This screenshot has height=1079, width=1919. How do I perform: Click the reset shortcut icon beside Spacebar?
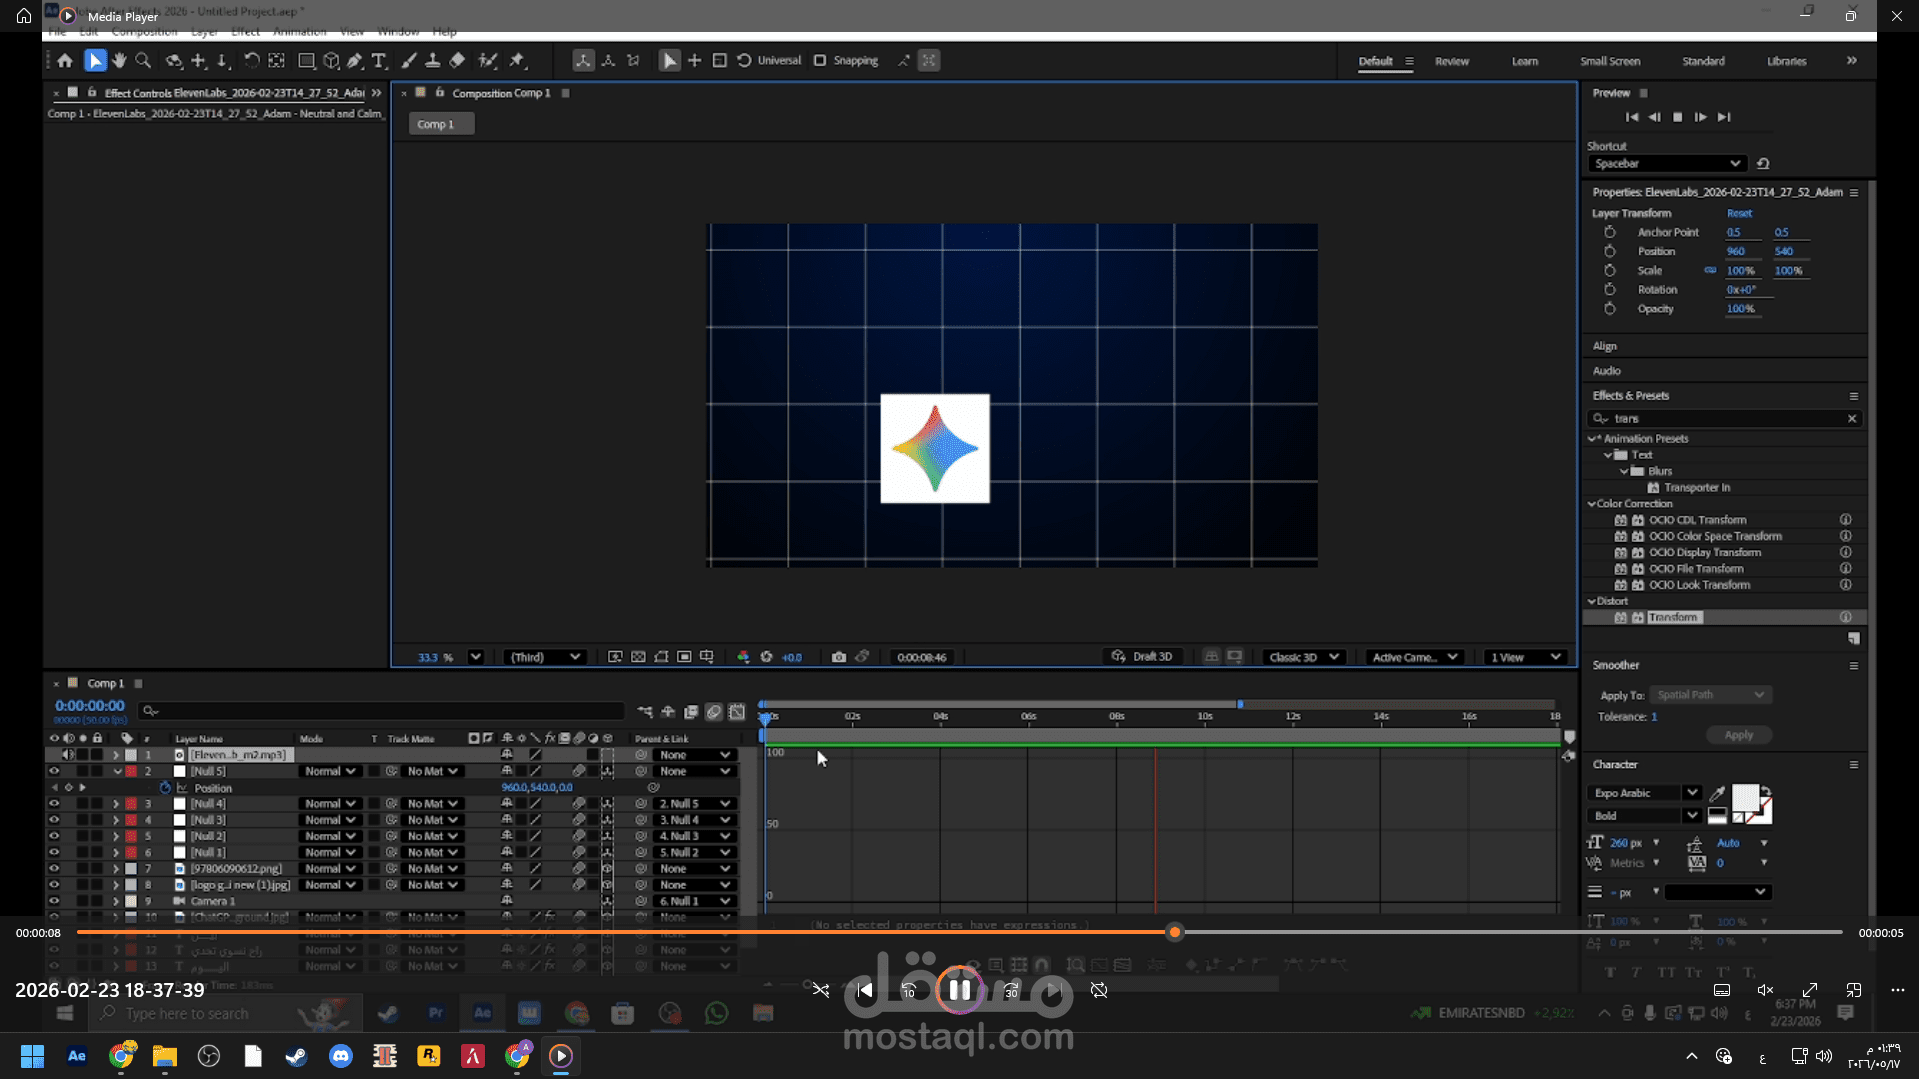[1763, 164]
